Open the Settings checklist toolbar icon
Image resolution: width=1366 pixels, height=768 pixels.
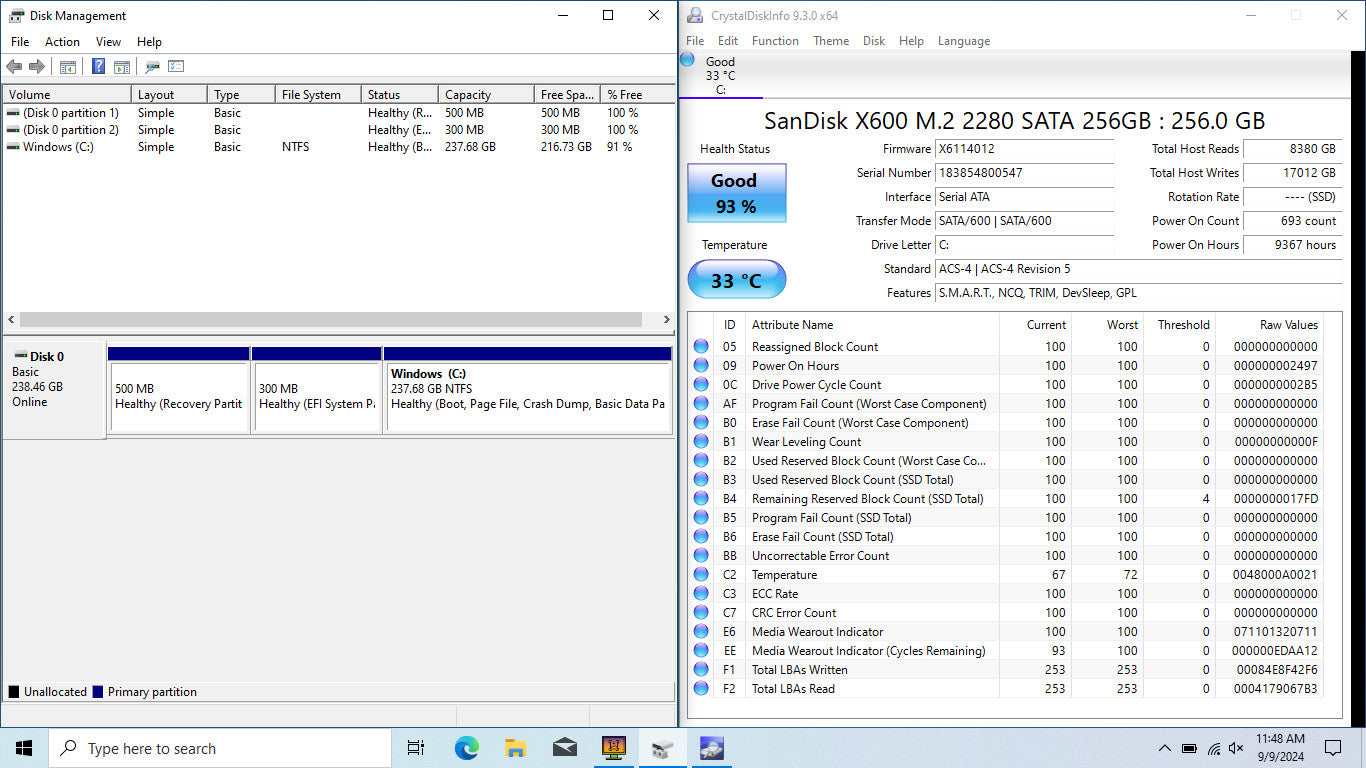[x=176, y=67]
